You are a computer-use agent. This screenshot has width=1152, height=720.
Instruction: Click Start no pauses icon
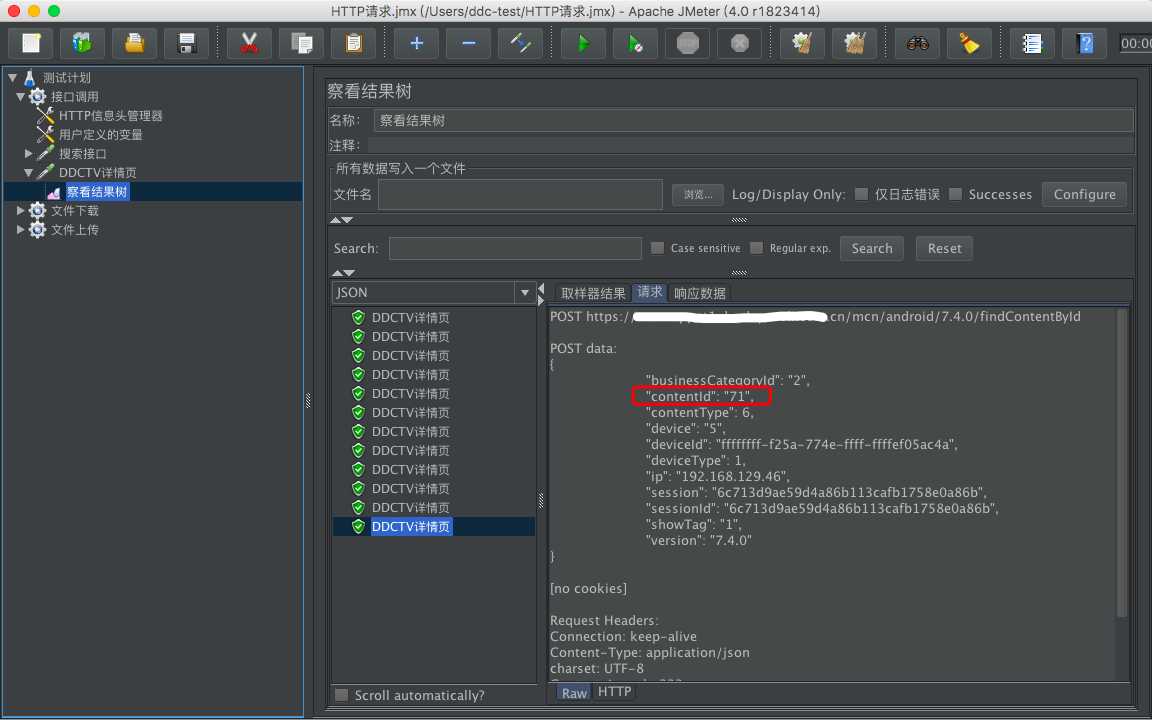coord(636,43)
